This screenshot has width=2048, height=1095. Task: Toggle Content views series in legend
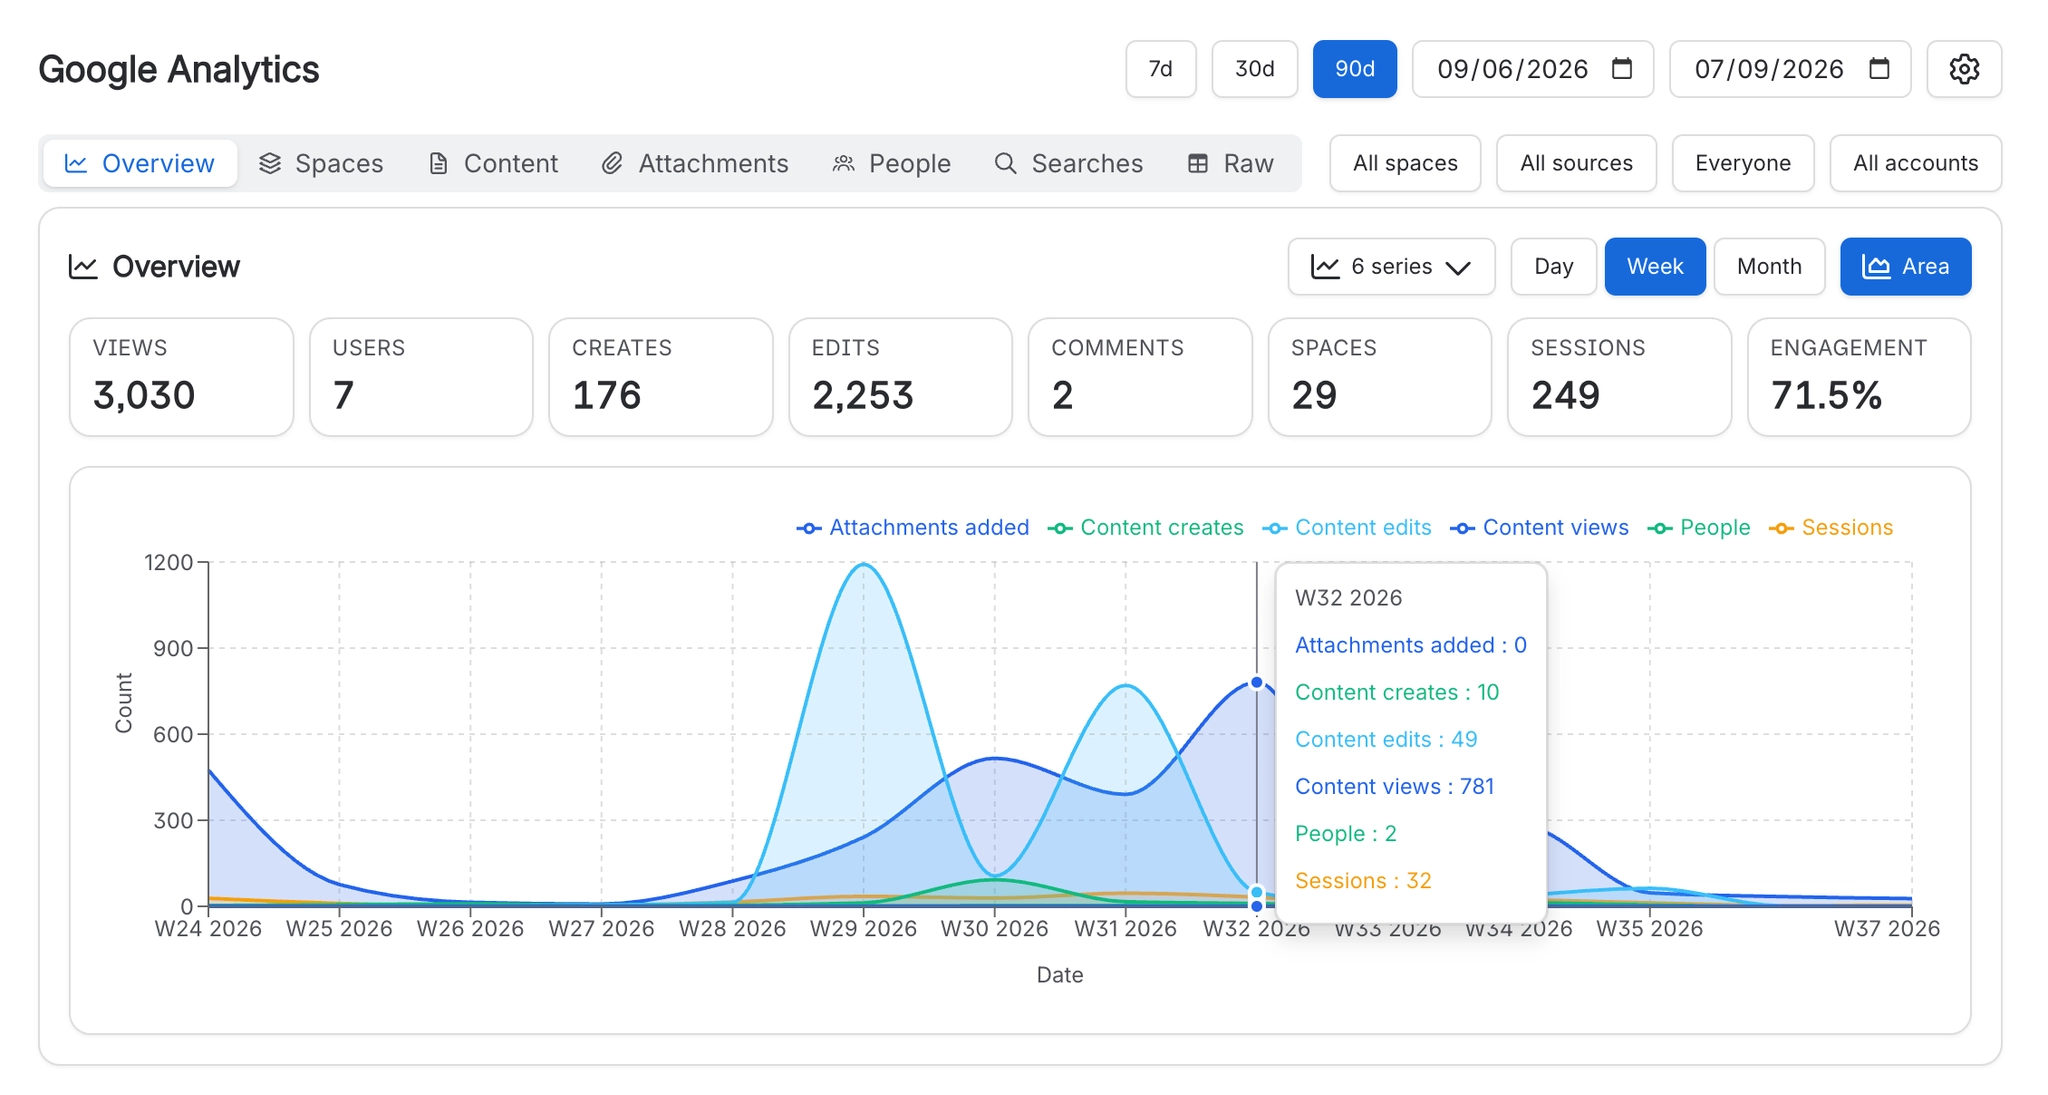coord(1540,527)
